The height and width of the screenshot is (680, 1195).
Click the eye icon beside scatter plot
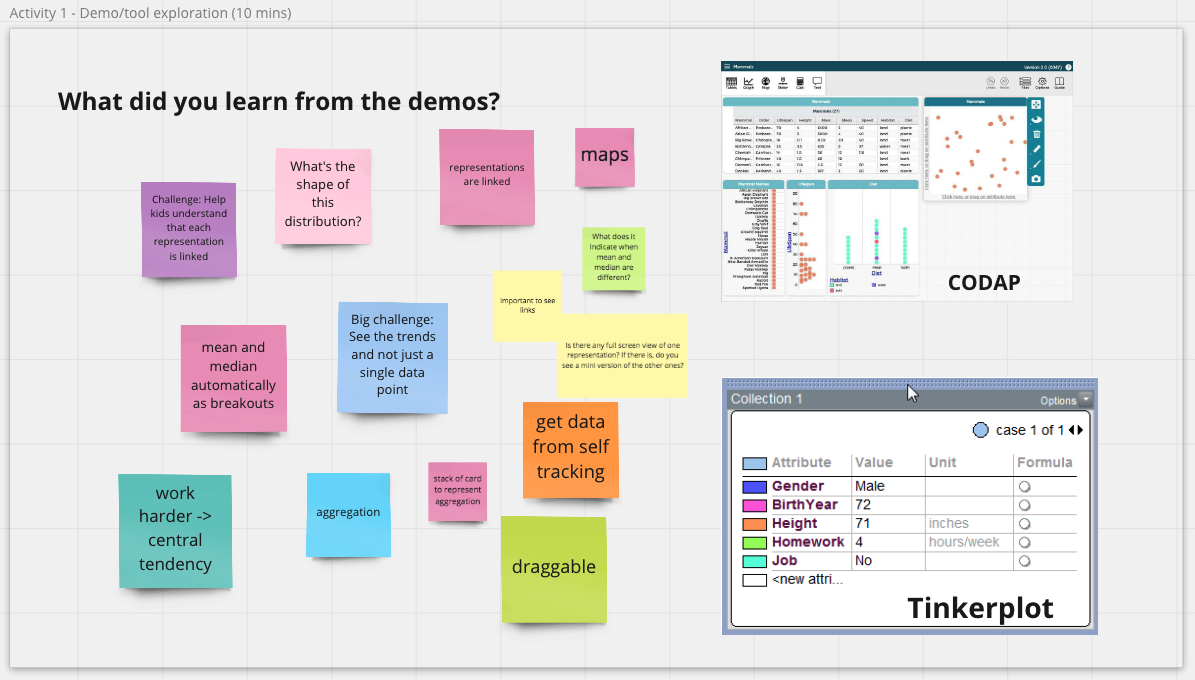point(1037,119)
